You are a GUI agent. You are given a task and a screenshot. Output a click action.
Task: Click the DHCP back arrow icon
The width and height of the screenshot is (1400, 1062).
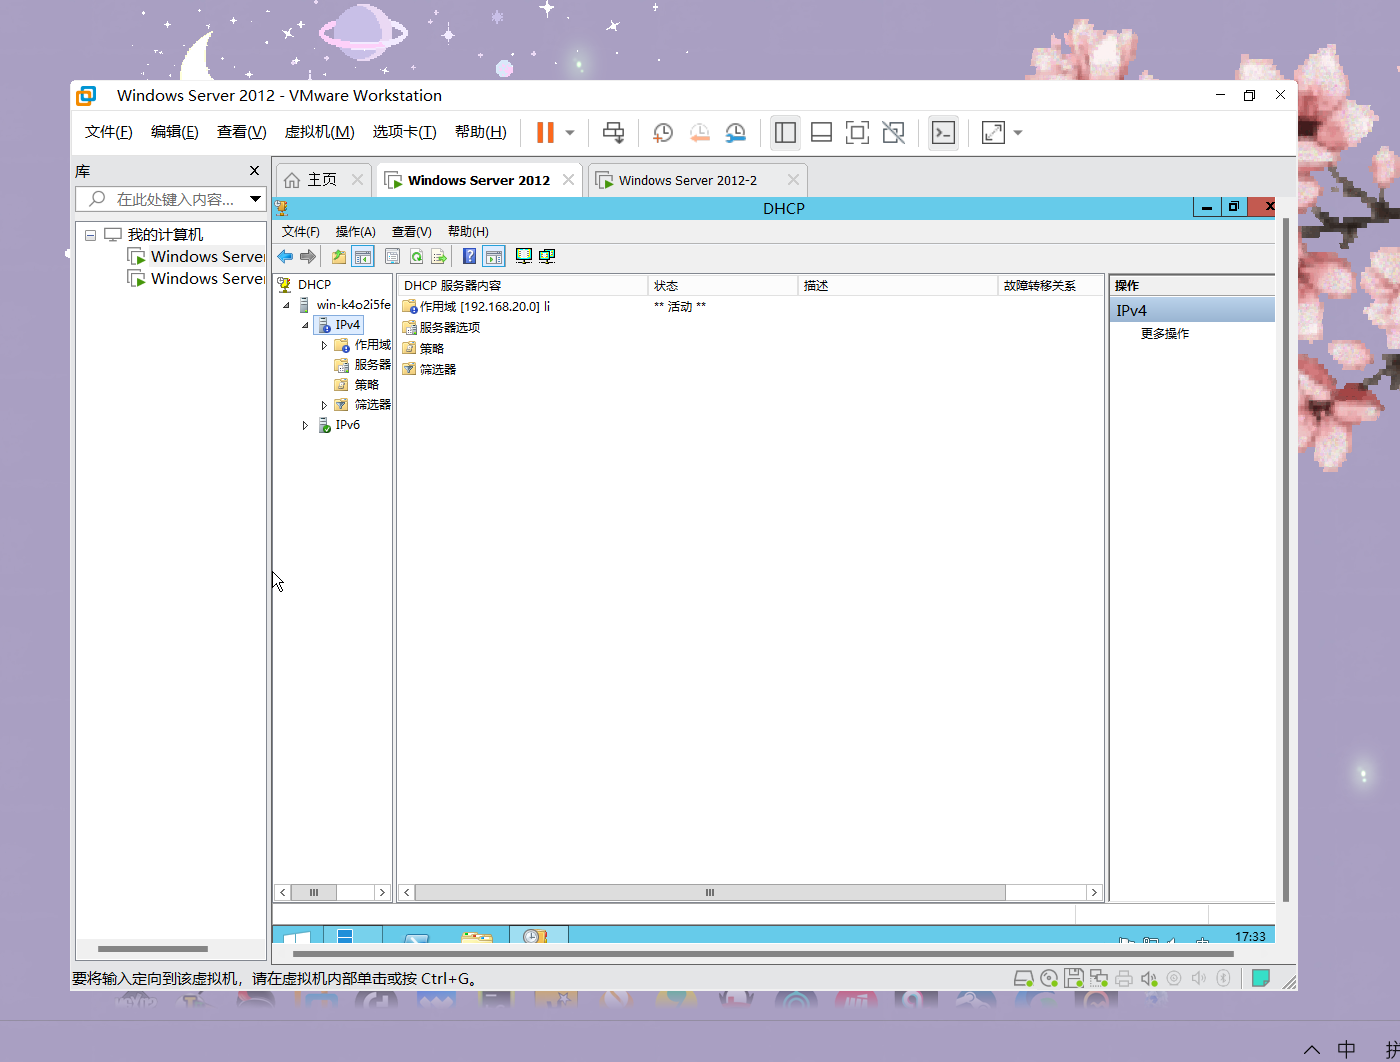[285, 257]
